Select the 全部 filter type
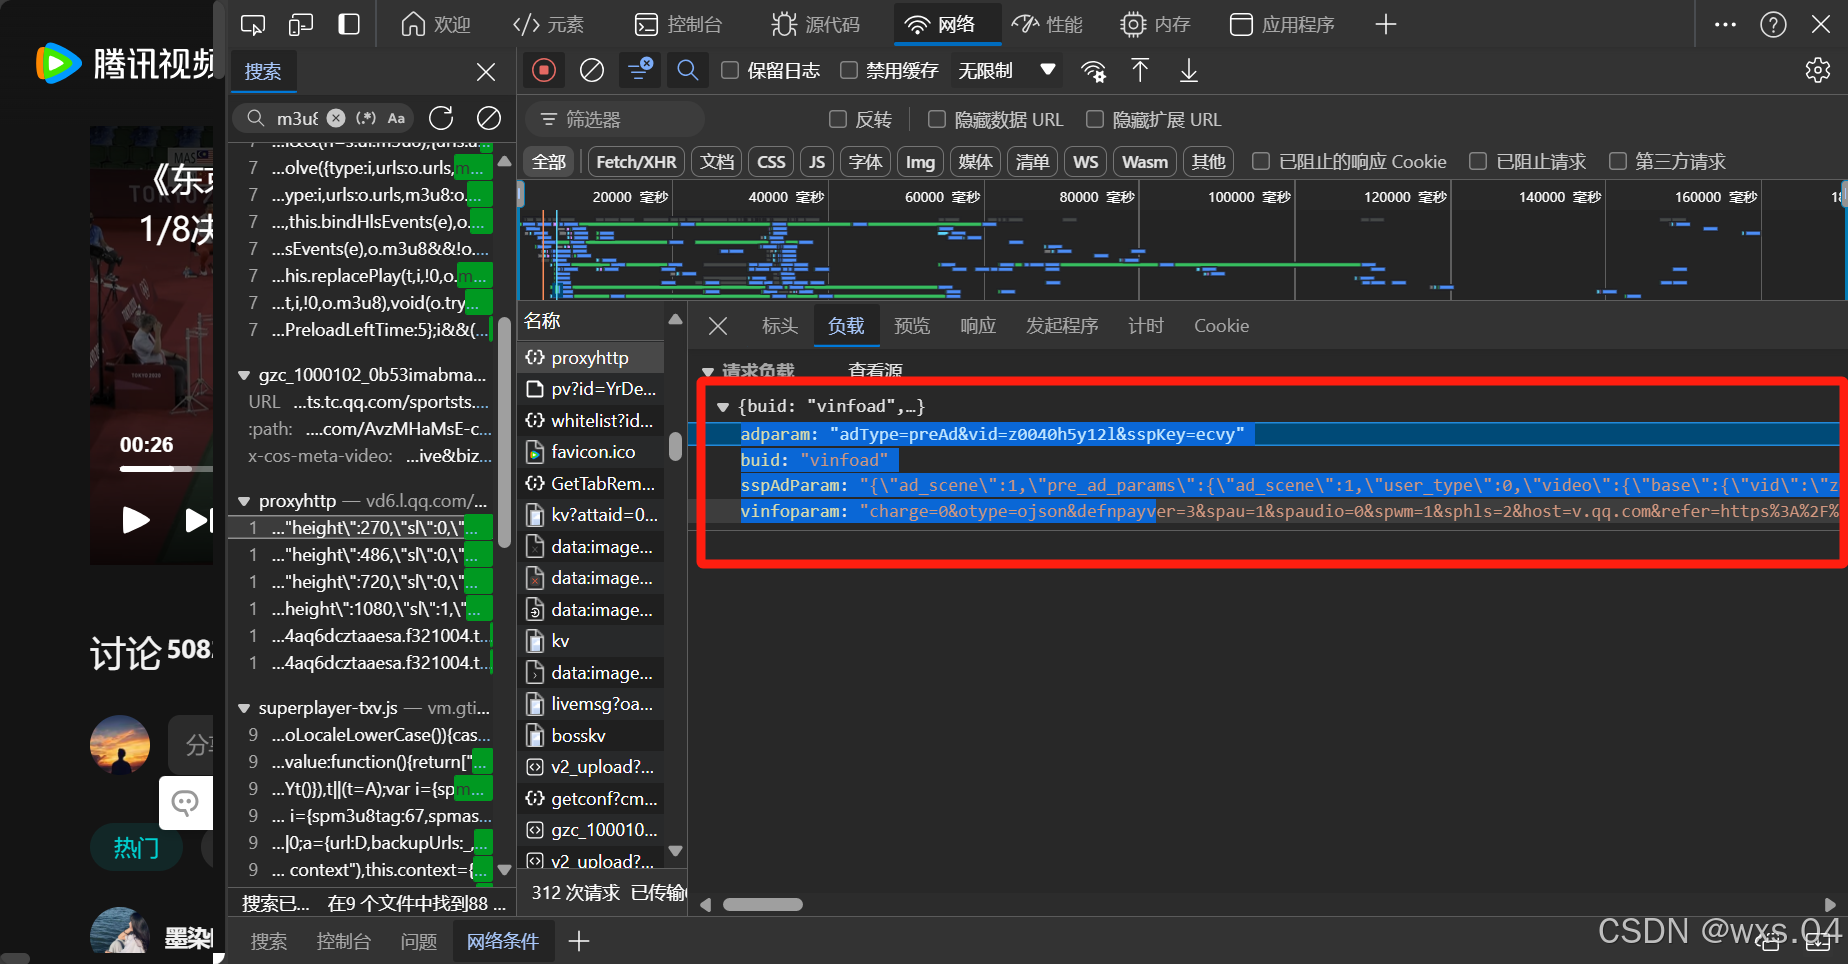The image size is (1848, 964). coord(549,161)
